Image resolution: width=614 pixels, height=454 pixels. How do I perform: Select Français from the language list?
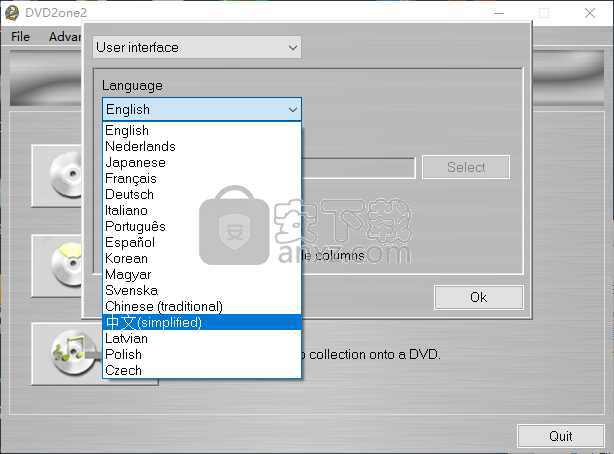click(202, 179)
